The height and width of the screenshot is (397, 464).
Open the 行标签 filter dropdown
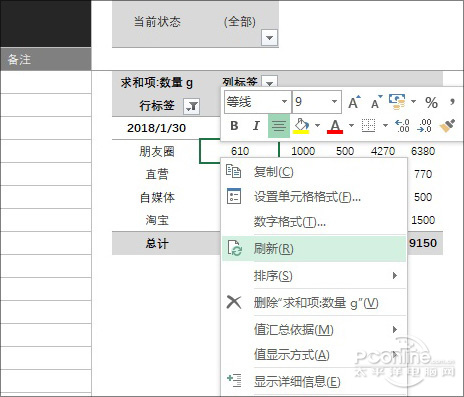point(191,106)
